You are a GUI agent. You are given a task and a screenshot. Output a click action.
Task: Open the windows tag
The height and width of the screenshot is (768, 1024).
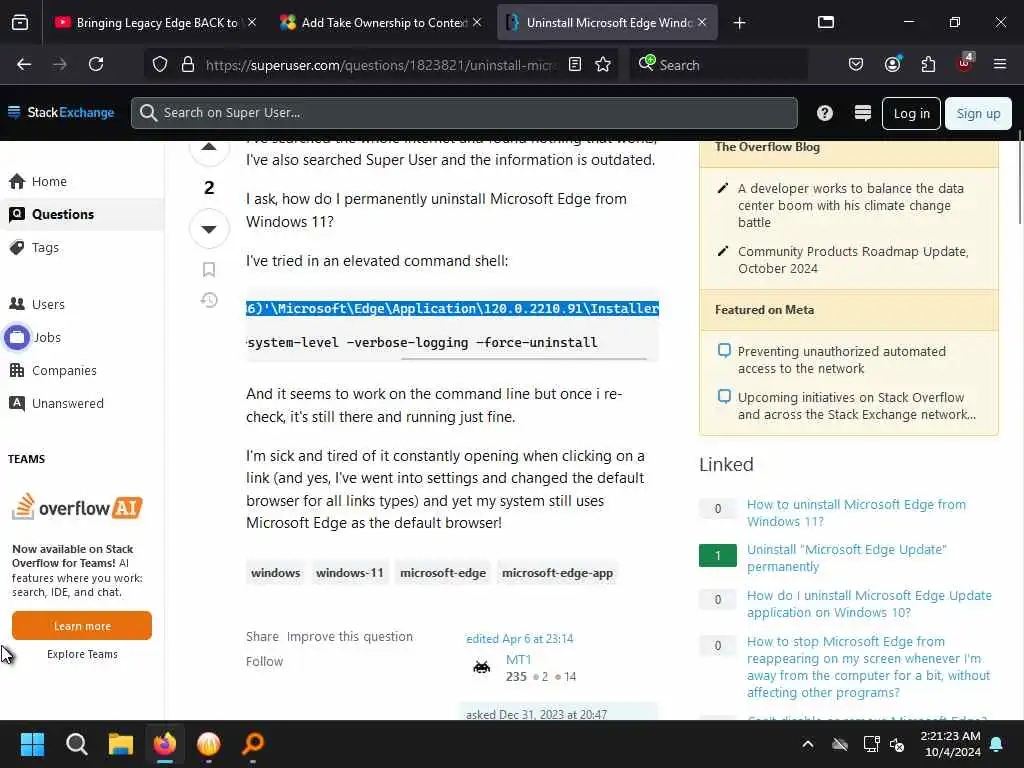coord(276,573)
